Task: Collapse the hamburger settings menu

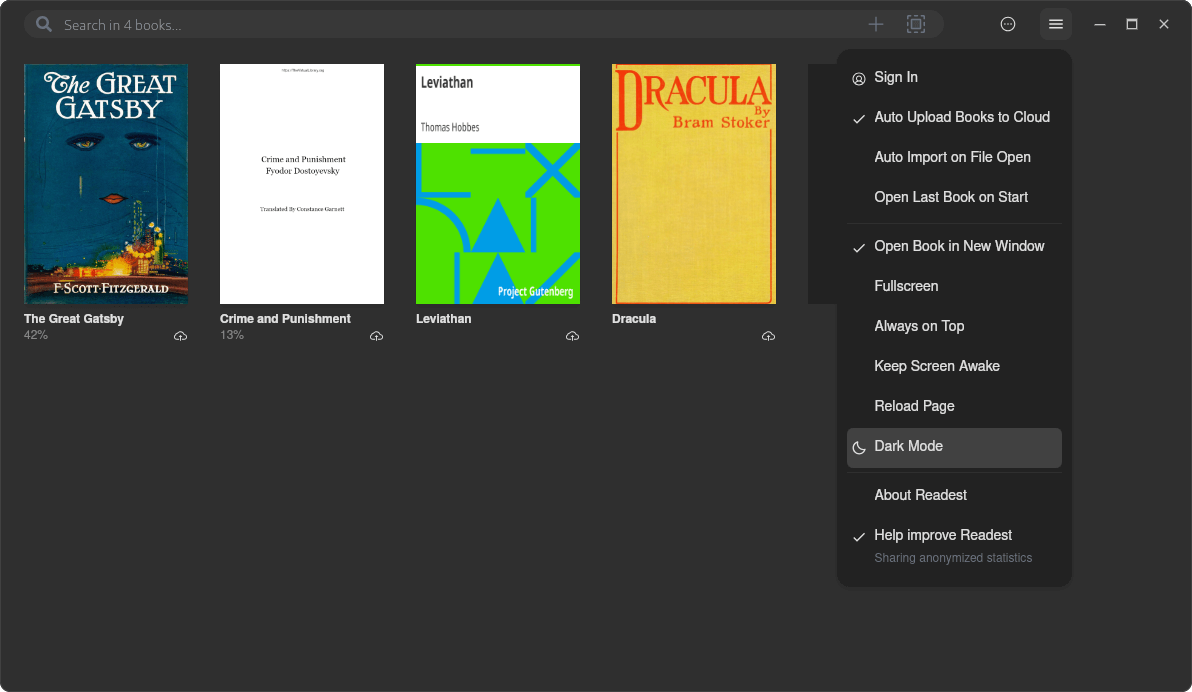Action: (x=1055, y=24)
